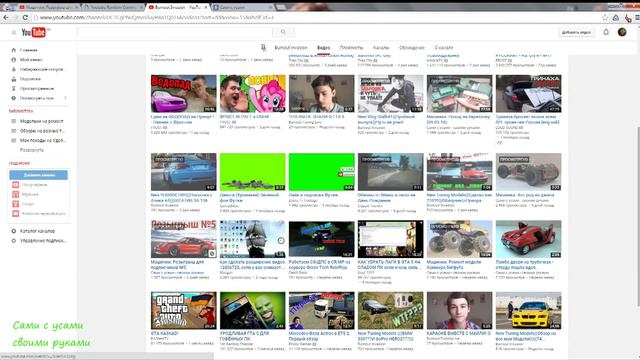Open the green screen tanks video thumbnail
640x360 pixels.
pos(253,172)
